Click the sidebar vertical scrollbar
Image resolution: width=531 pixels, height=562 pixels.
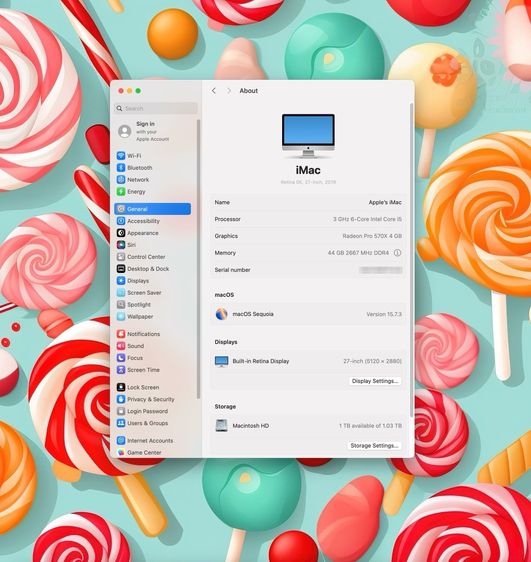tap(198, 259)
